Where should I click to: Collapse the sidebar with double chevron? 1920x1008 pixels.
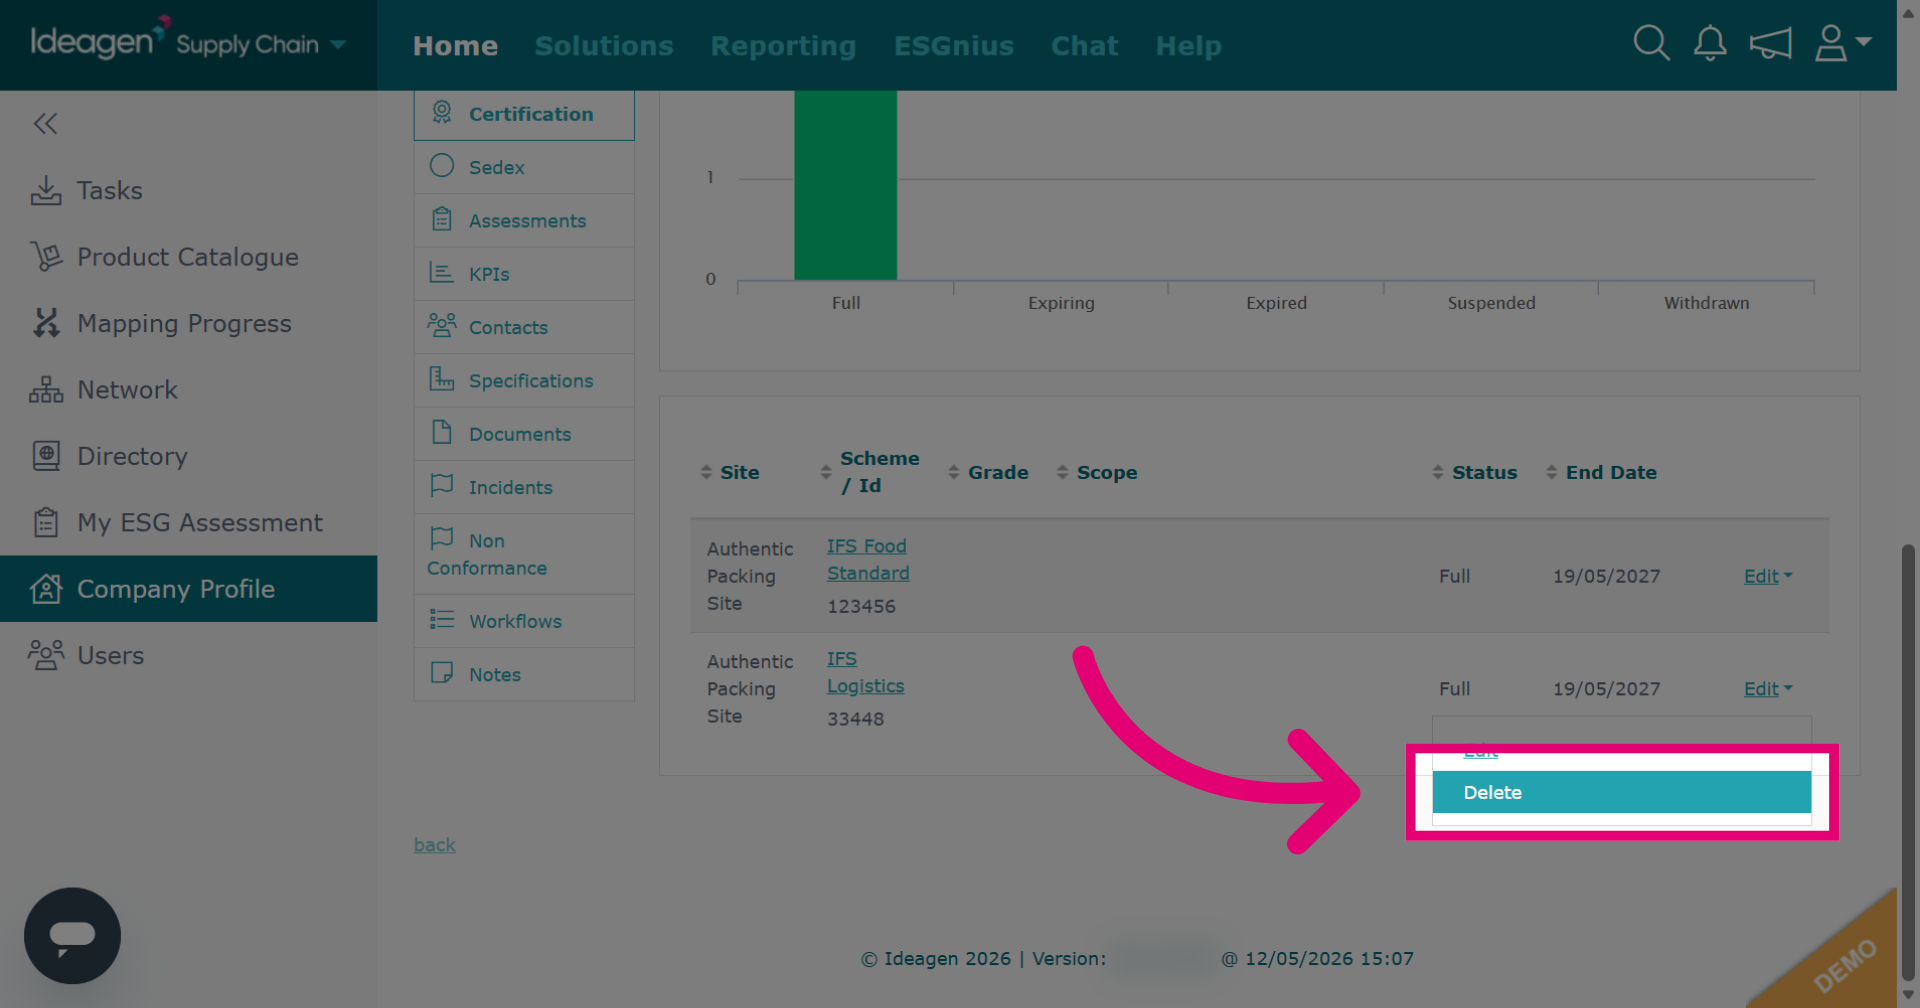(x=45, y=124)
